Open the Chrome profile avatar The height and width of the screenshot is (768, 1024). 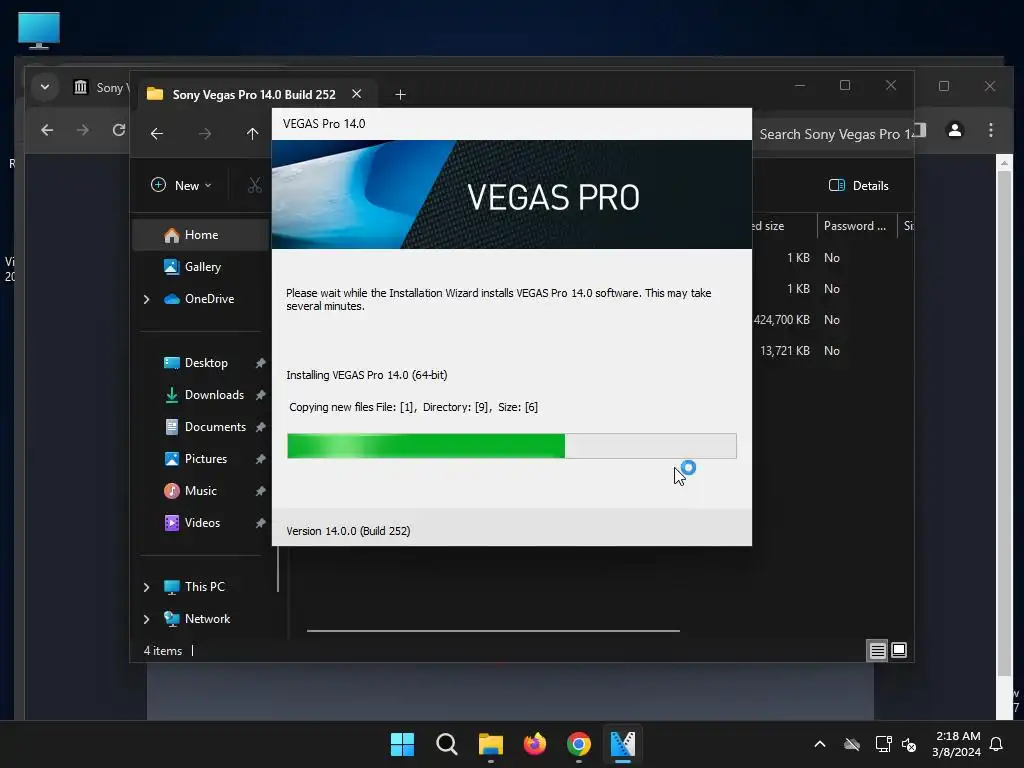tap(954, 131)
